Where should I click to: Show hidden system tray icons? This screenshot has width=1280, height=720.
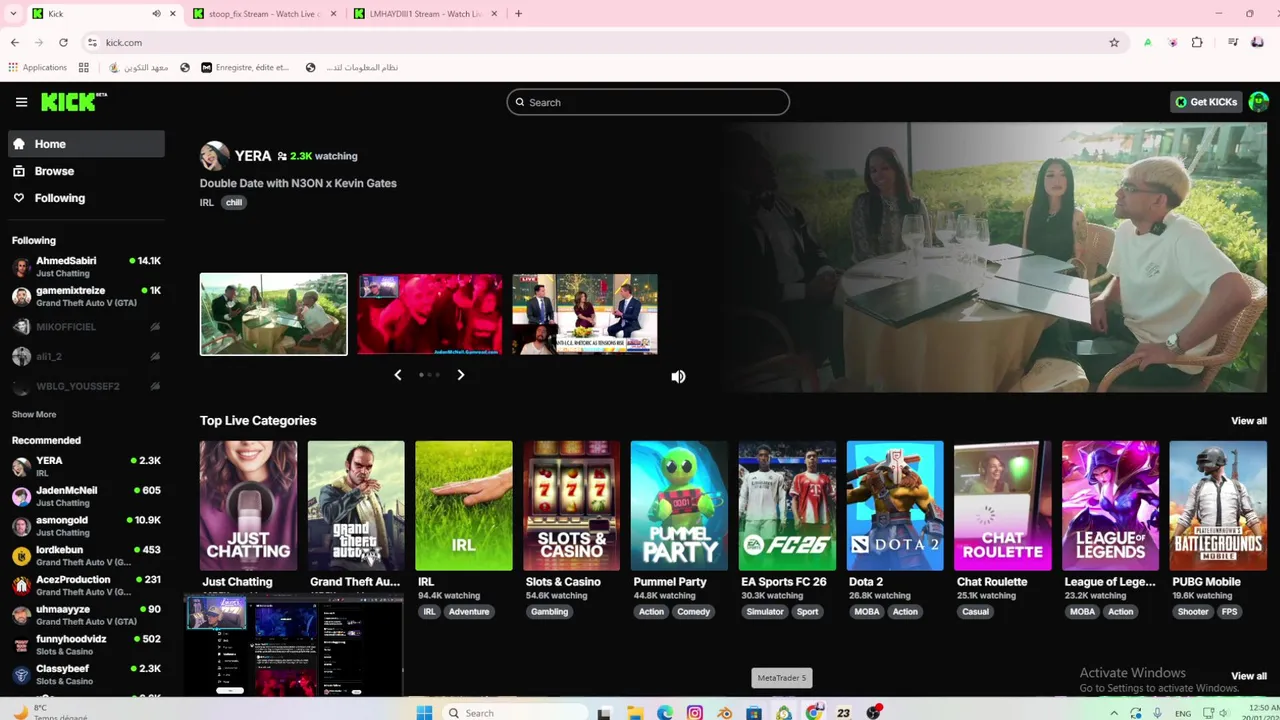[x=1114, y=713]
